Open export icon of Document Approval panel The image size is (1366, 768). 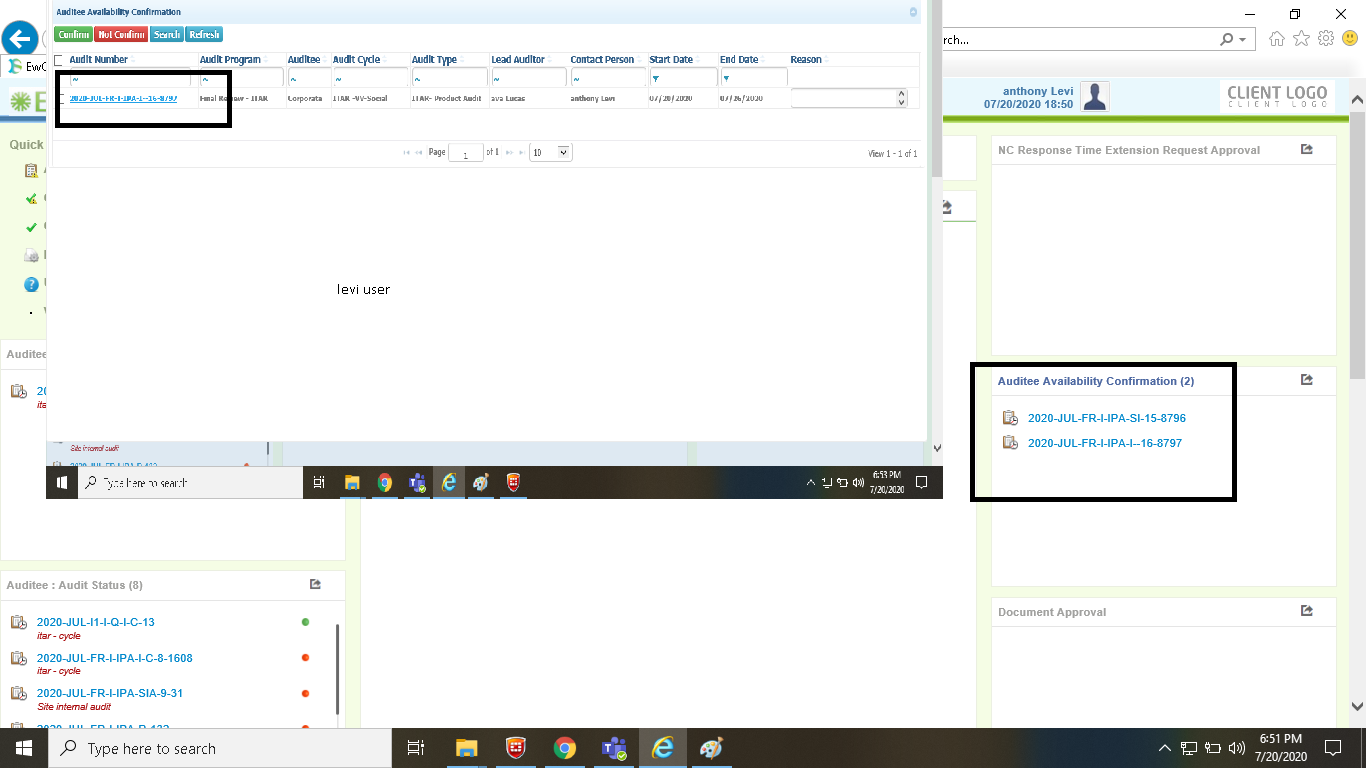pyautogui.click(x=1306, y=611)
